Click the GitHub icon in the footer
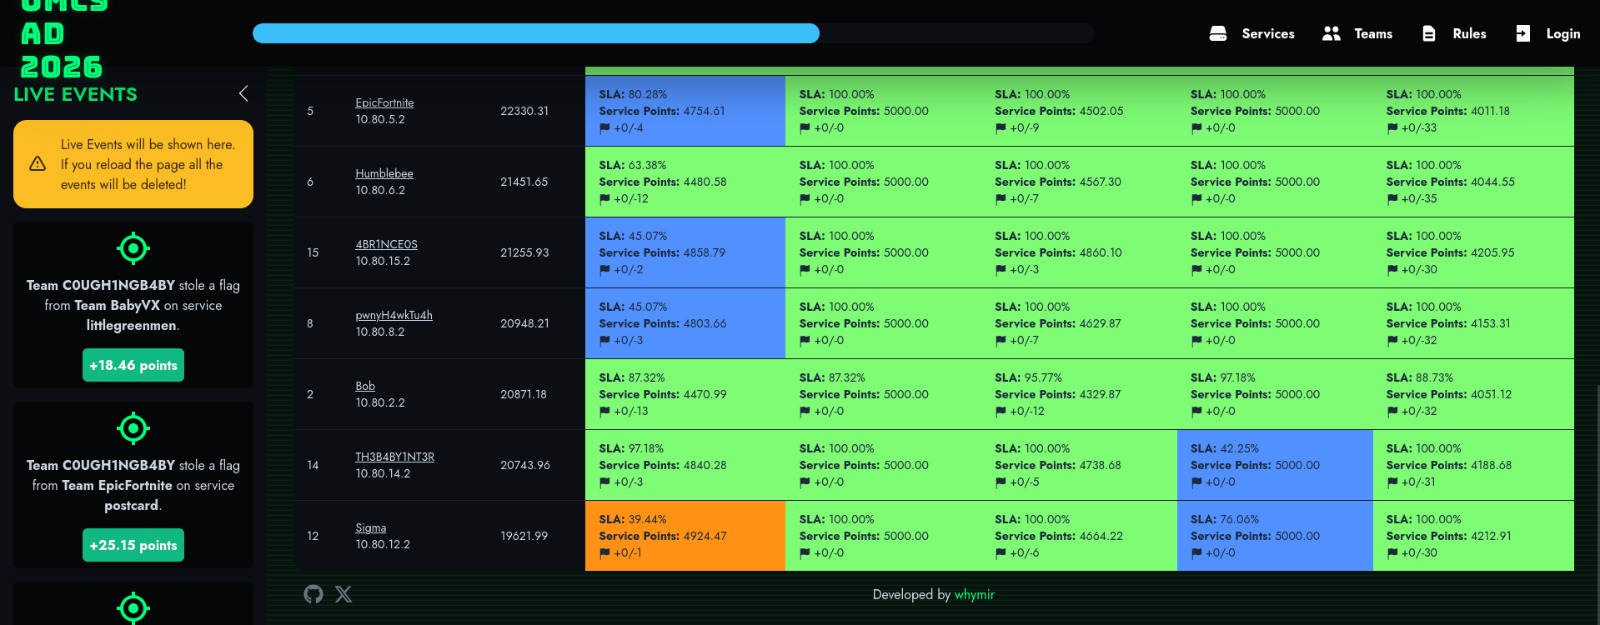The height and width of the screenshot is (625, 1600). pos(313,594)
